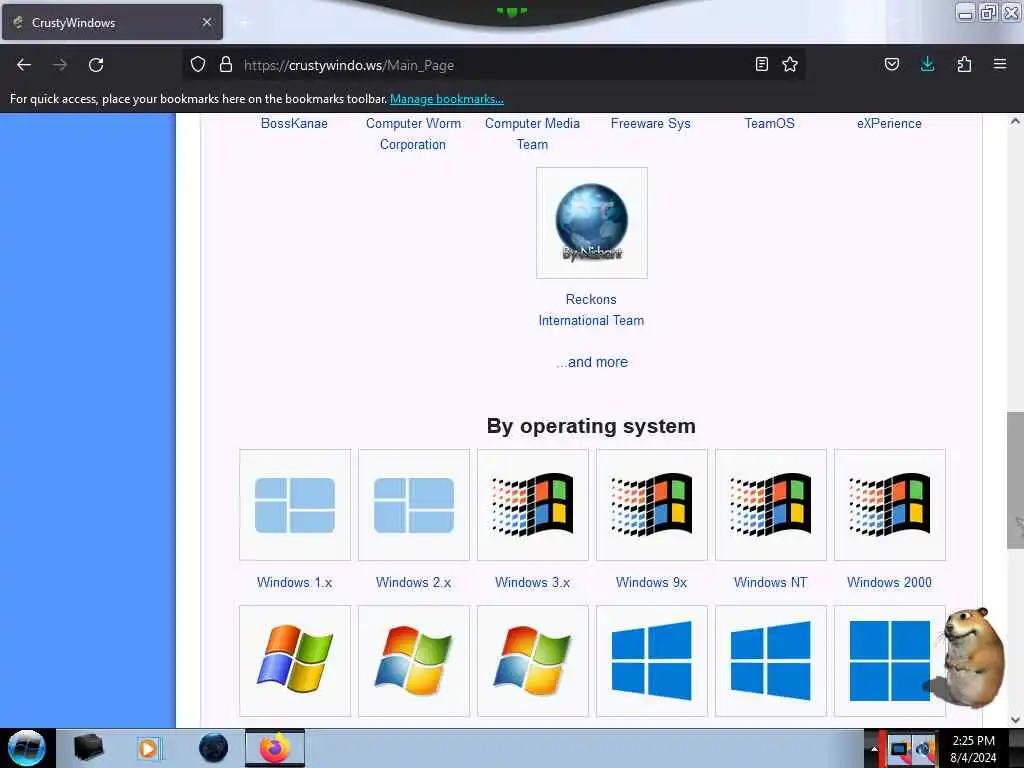1024x768 pixels.
Task: Open the Windows NT text link
Action: tap(771, 582)
